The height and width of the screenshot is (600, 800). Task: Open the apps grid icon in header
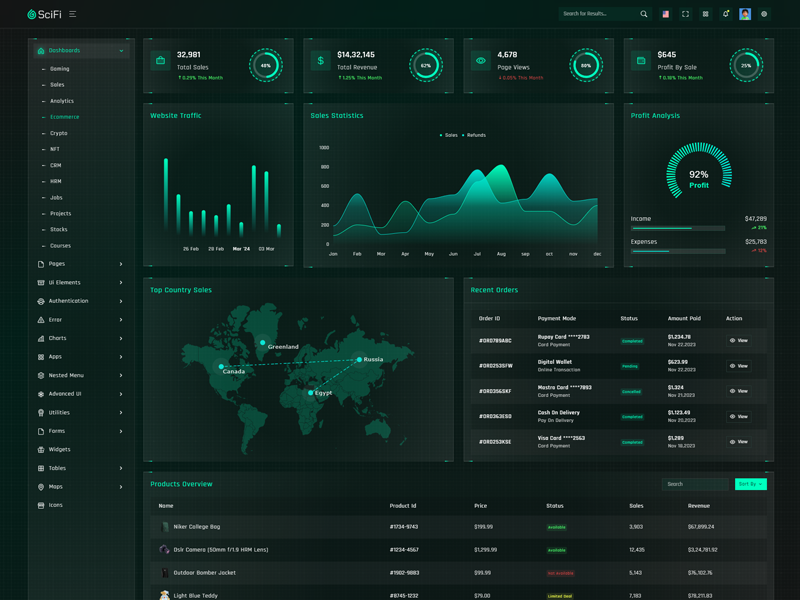pos(705,14)
